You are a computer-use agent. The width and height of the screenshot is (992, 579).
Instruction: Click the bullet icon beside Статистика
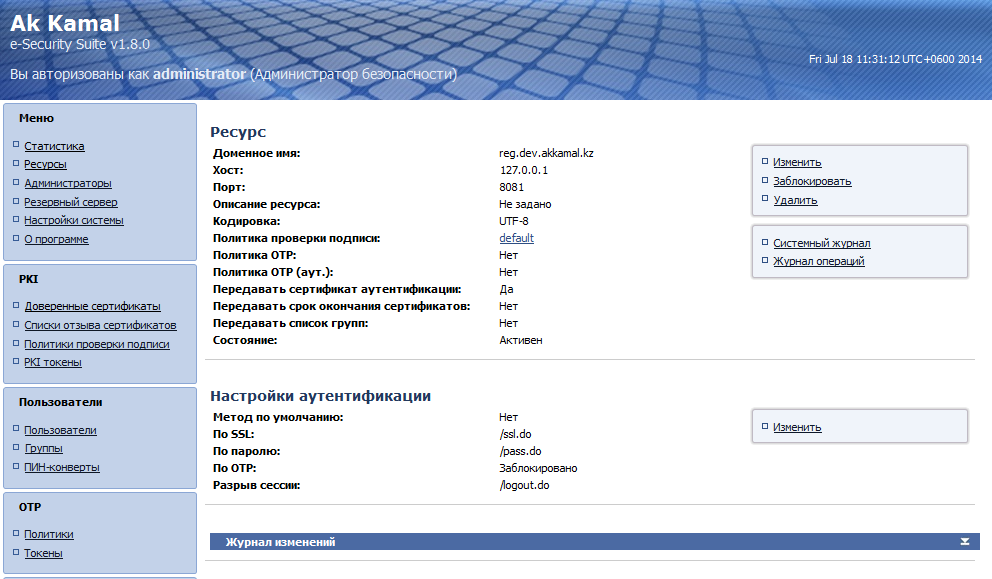[16, 145]
